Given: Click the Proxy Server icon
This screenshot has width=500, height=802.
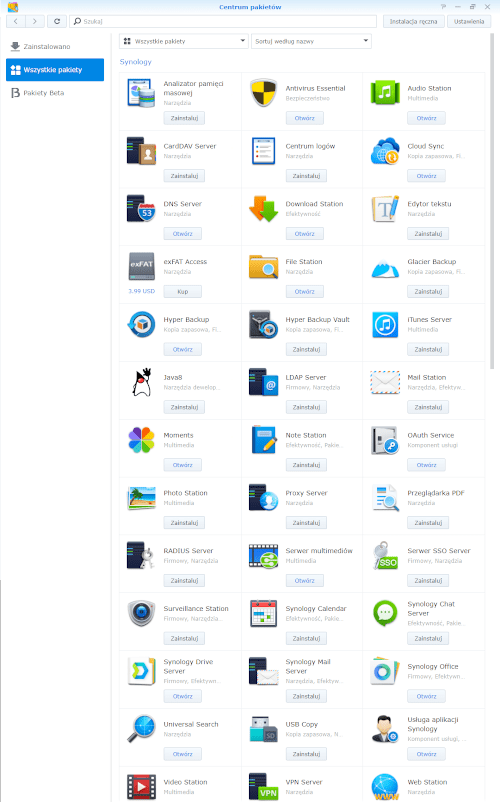Looking at the screenshot, I should (263, 498).
